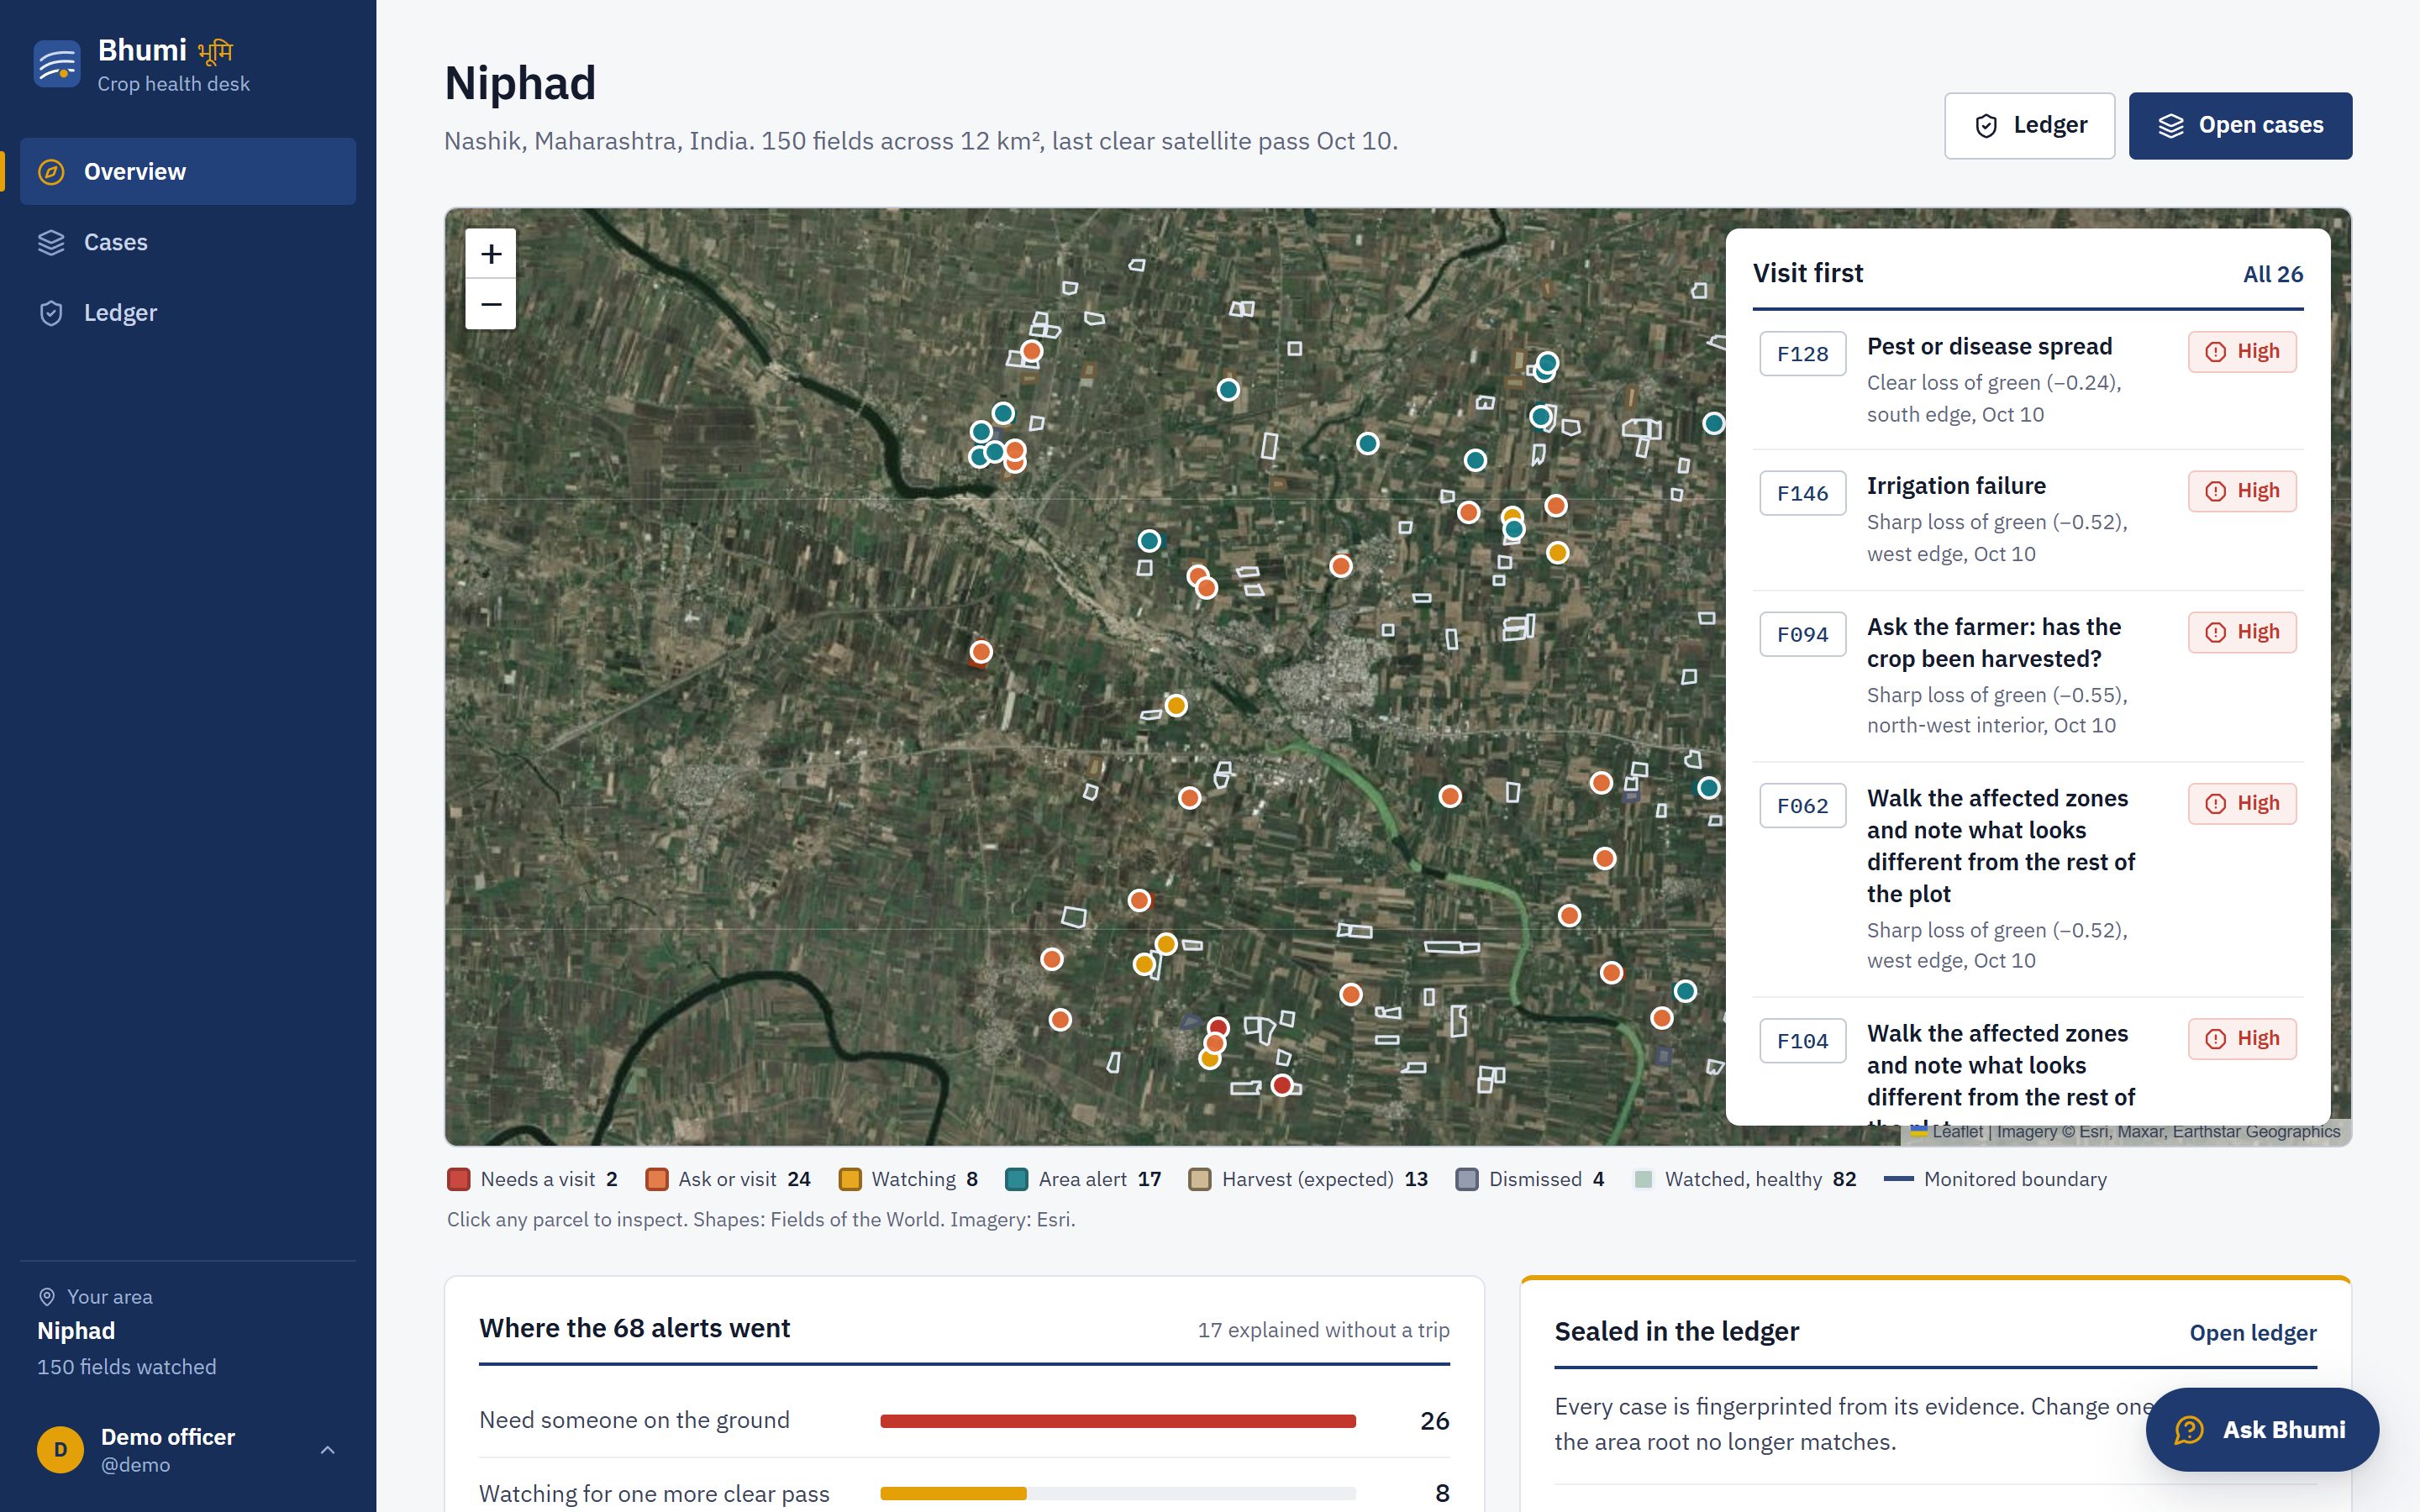Select field code F104
Screen dimensions: 2420x1512
click(1802, 1040)
